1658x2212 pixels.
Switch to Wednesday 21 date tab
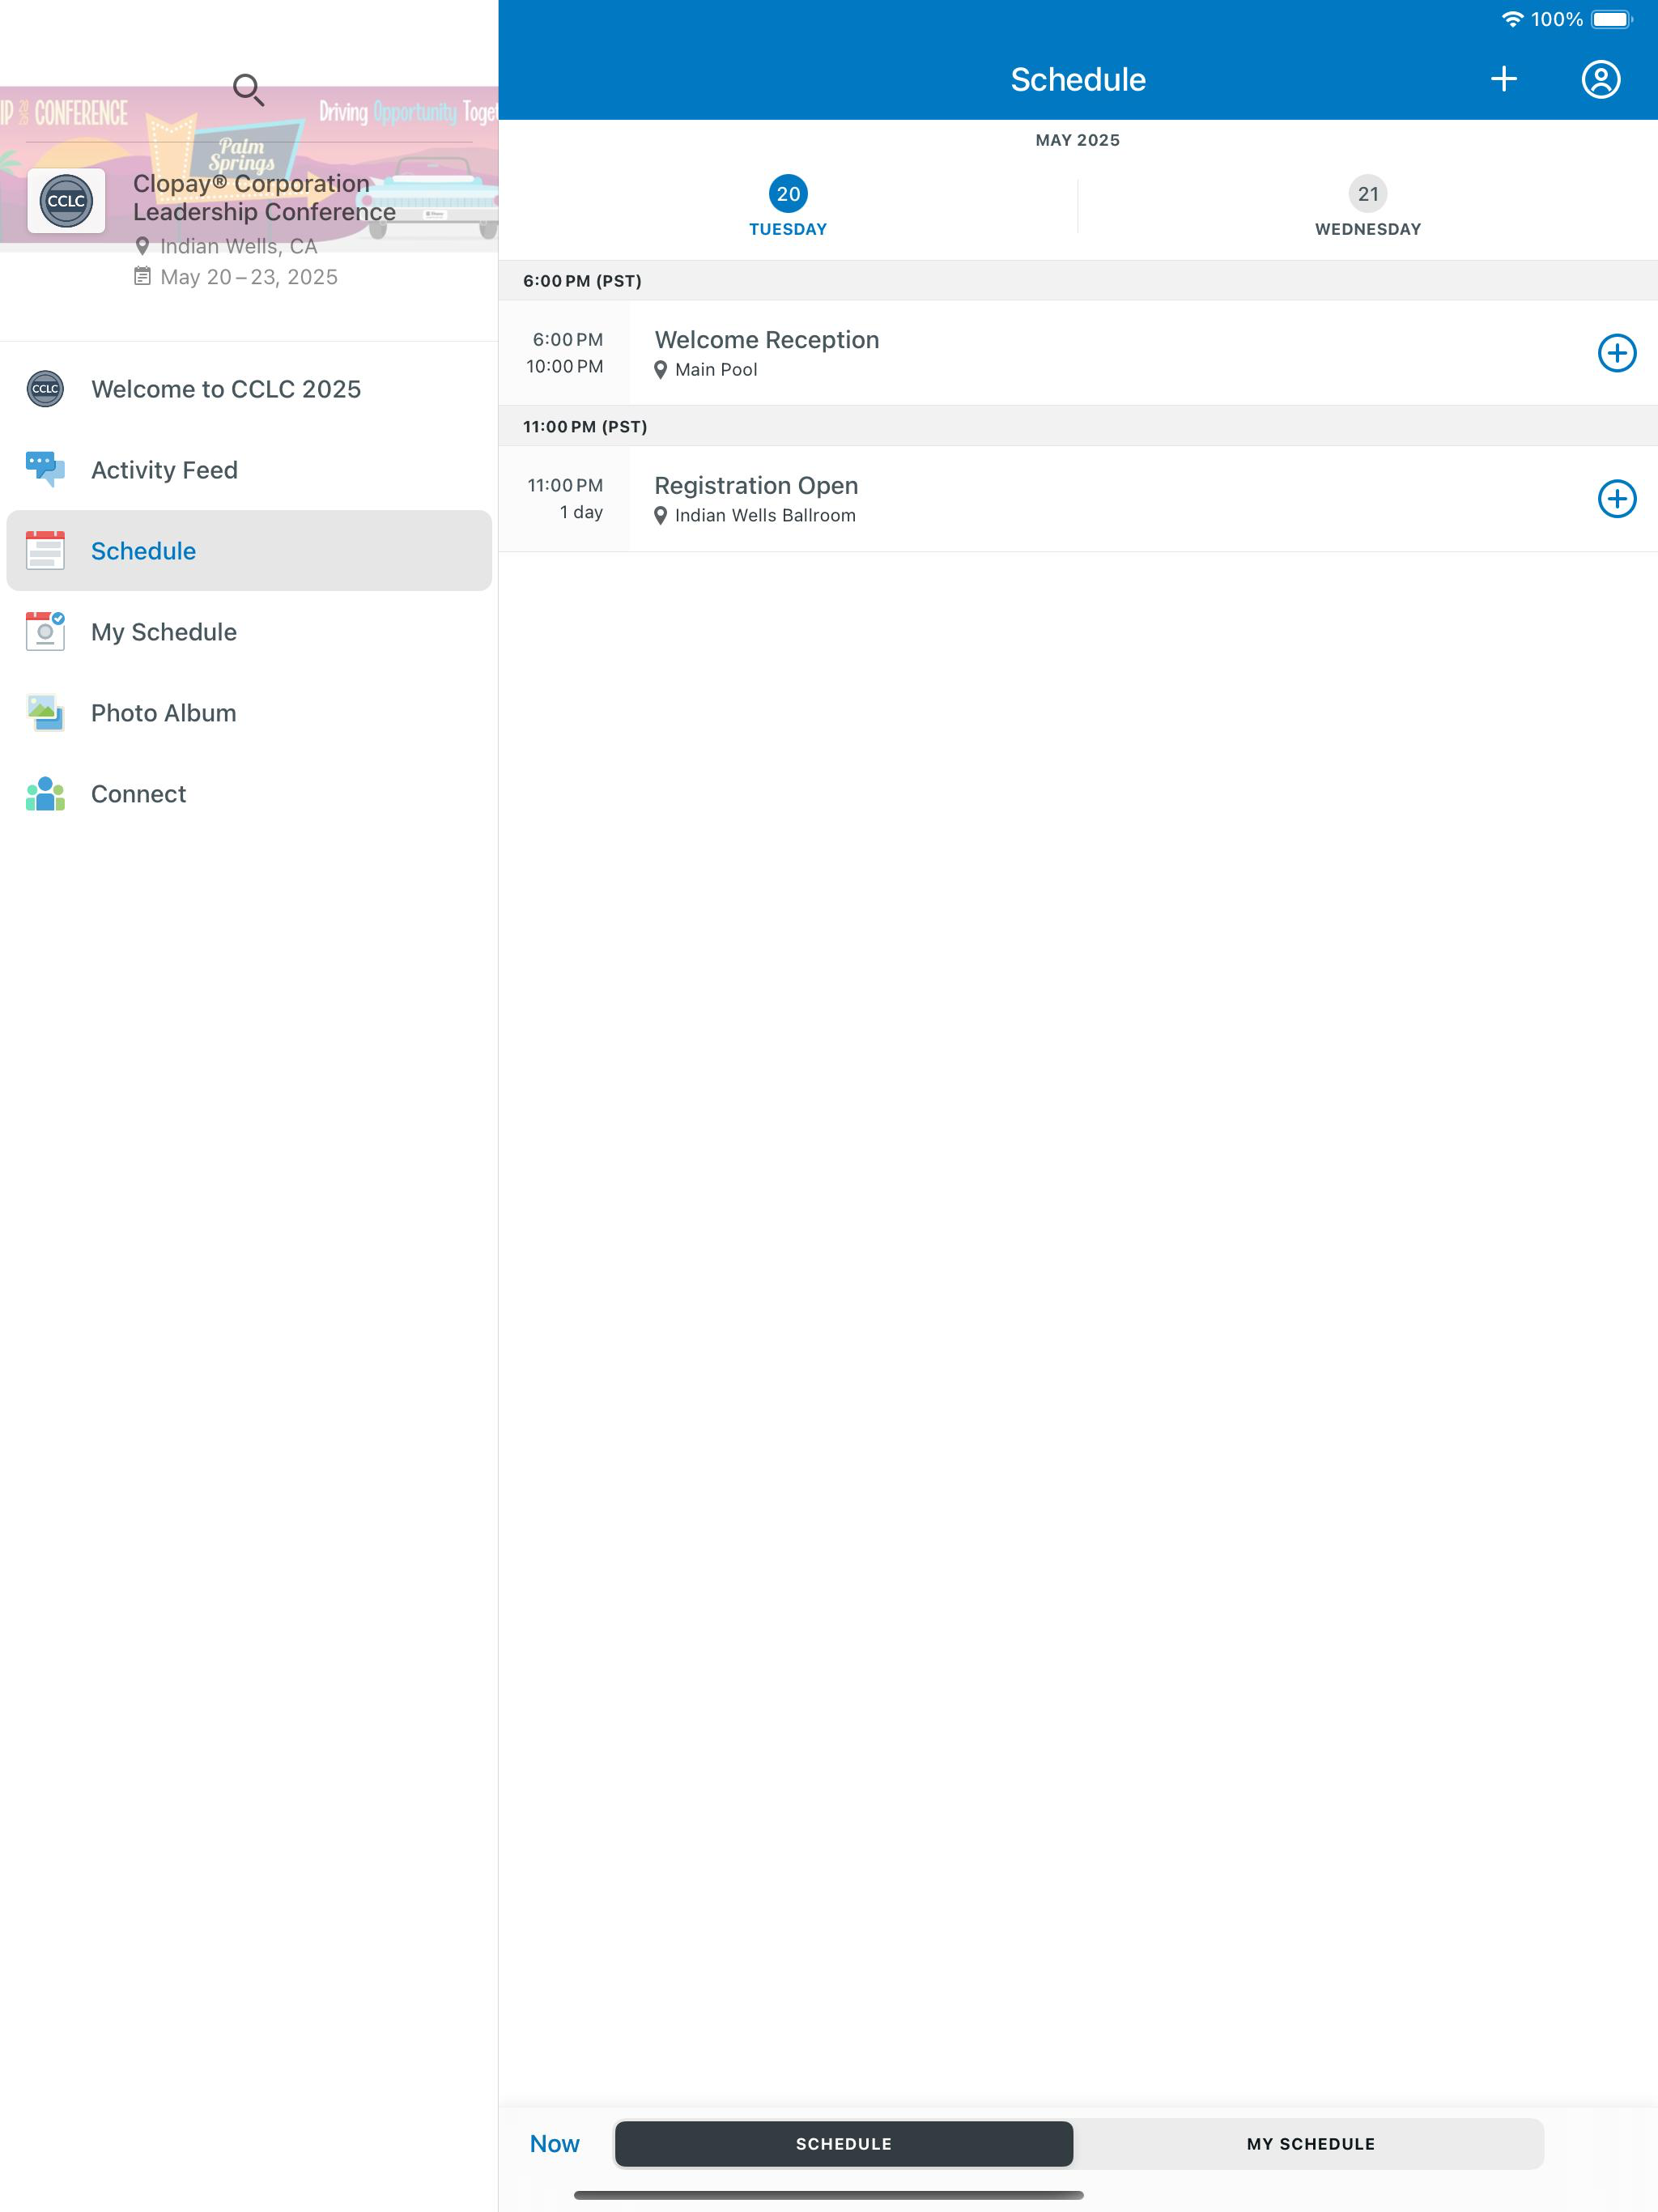(x=1367, y=206)
